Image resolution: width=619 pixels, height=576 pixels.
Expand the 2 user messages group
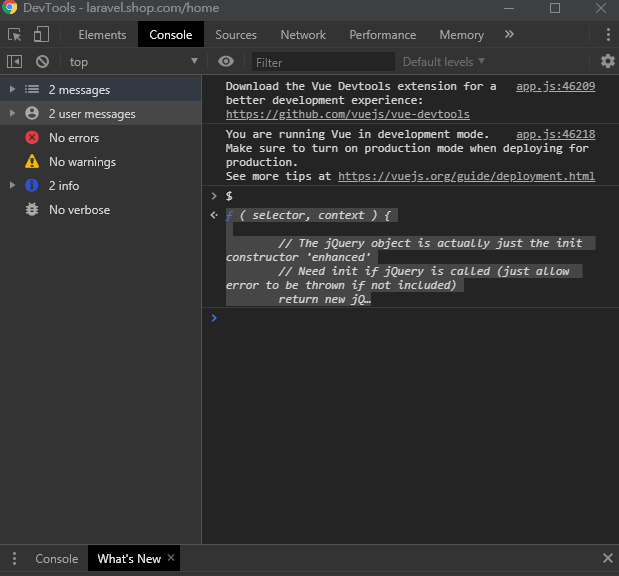[x=12, y=113]
